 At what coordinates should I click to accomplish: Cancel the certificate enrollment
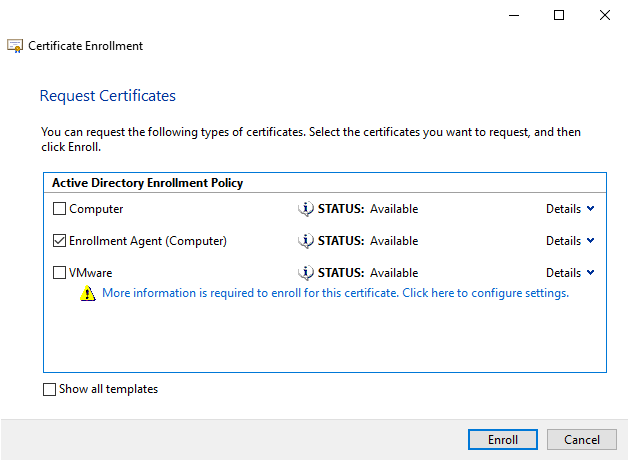582,440
